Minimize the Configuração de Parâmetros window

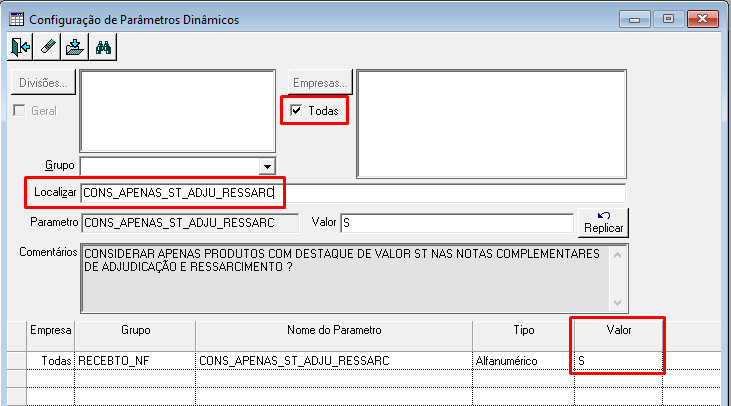pos(634,19)
